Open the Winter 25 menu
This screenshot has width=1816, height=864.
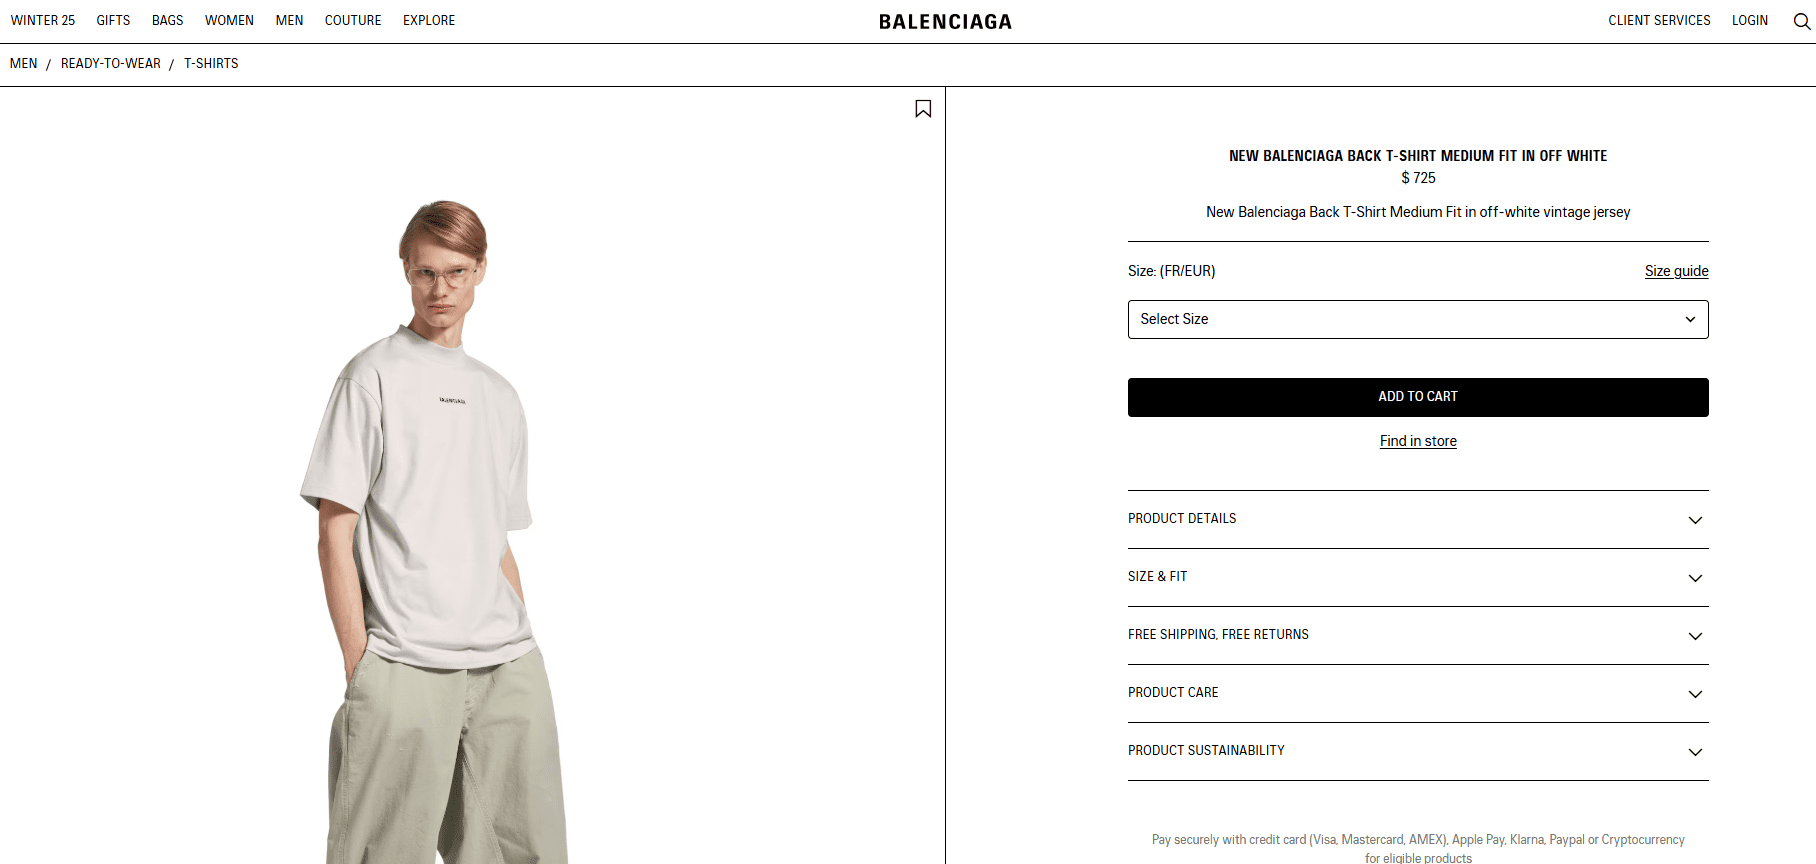pyautogui.click(x=43, y=20)
